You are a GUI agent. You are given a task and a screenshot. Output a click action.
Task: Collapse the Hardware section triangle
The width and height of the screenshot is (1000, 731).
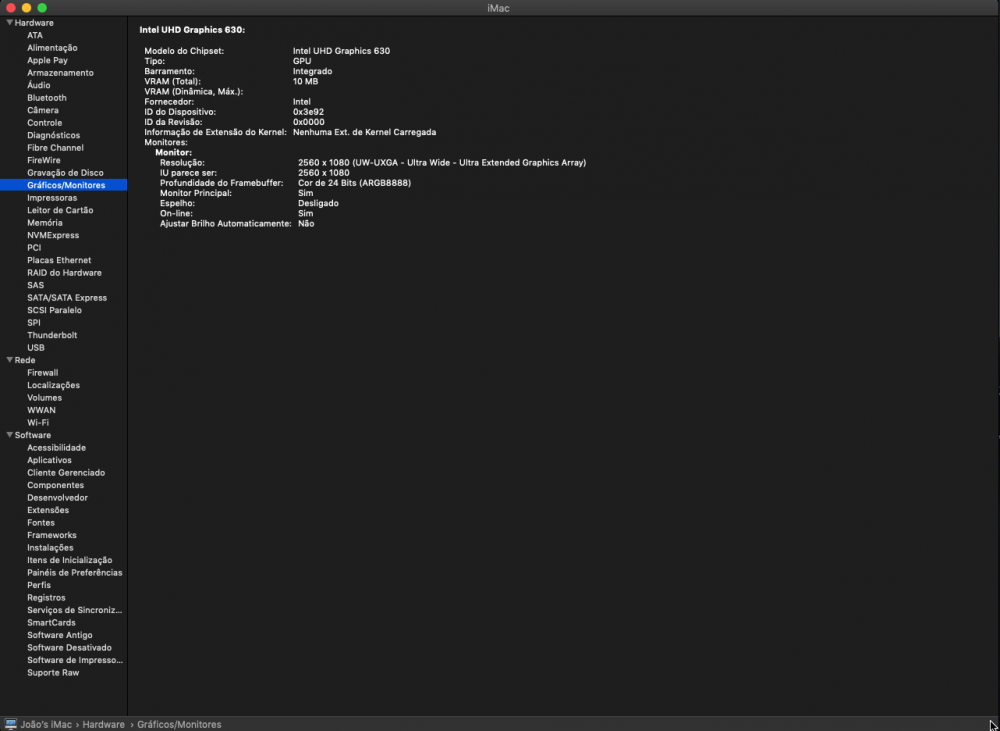(10, 22)
